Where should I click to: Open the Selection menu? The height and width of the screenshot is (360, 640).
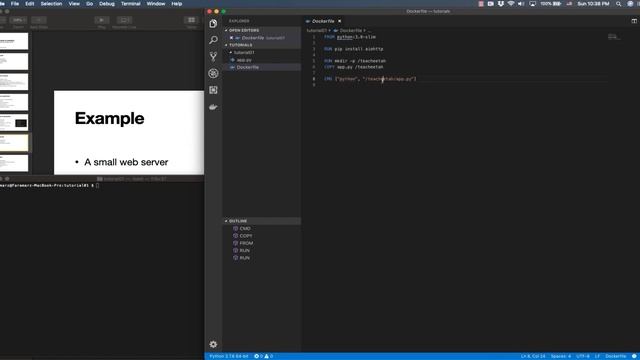point(51,4)
